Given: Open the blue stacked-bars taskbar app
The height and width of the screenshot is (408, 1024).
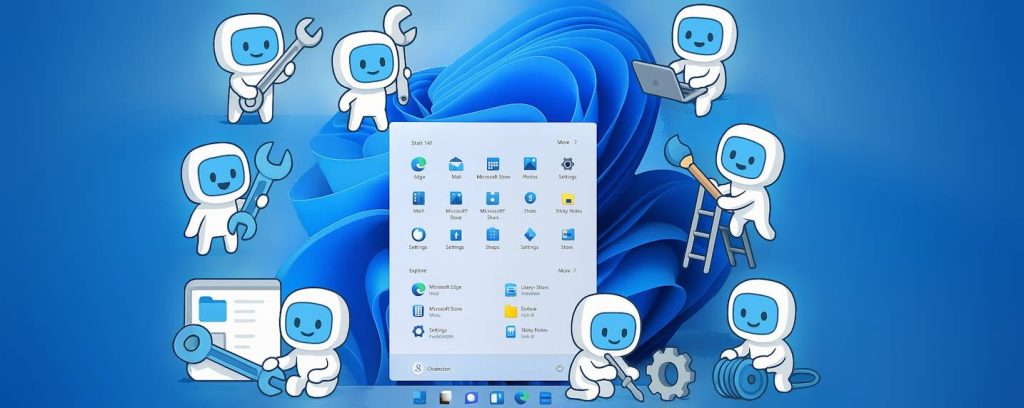Looking at the screenshot, I should point(545,398).
